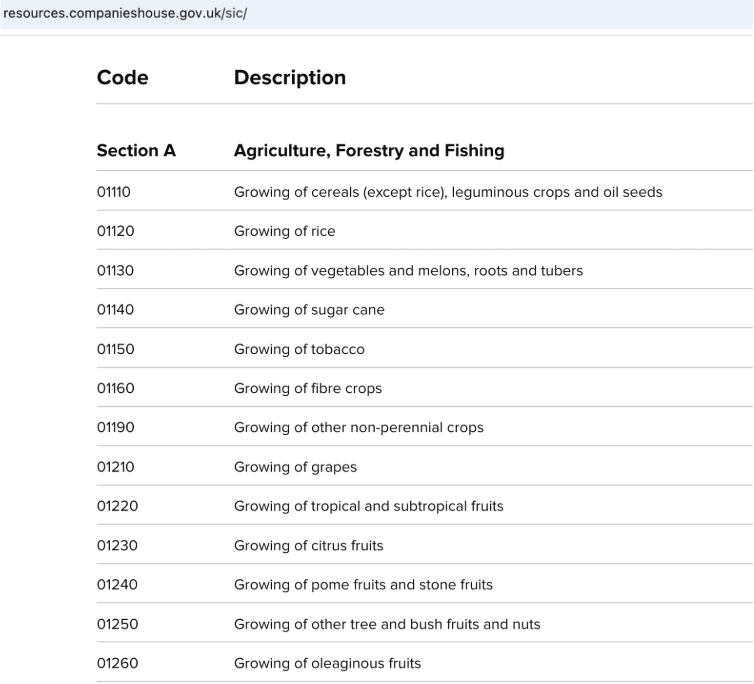Click the Growing of rice row
Image resolution: width=754 pixels, height=684 pixels.
pos(425,231)
